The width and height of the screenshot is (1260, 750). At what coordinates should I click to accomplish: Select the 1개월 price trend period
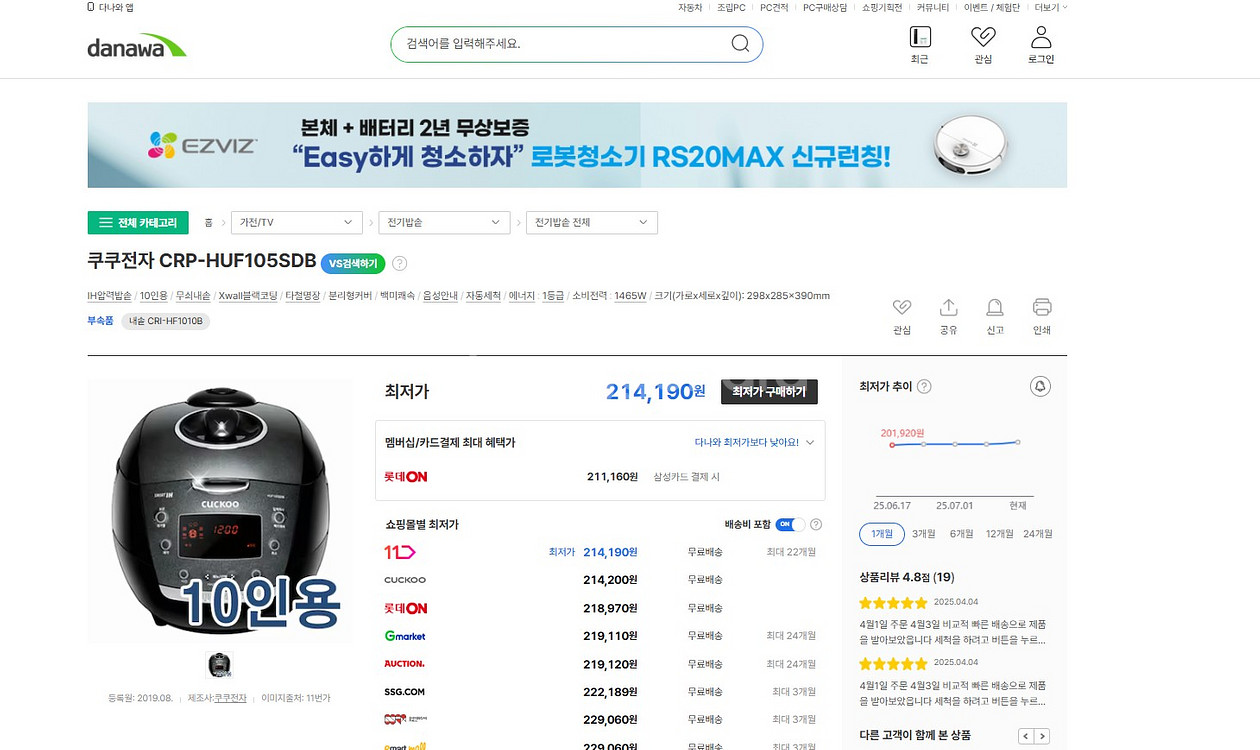(882, 534)
